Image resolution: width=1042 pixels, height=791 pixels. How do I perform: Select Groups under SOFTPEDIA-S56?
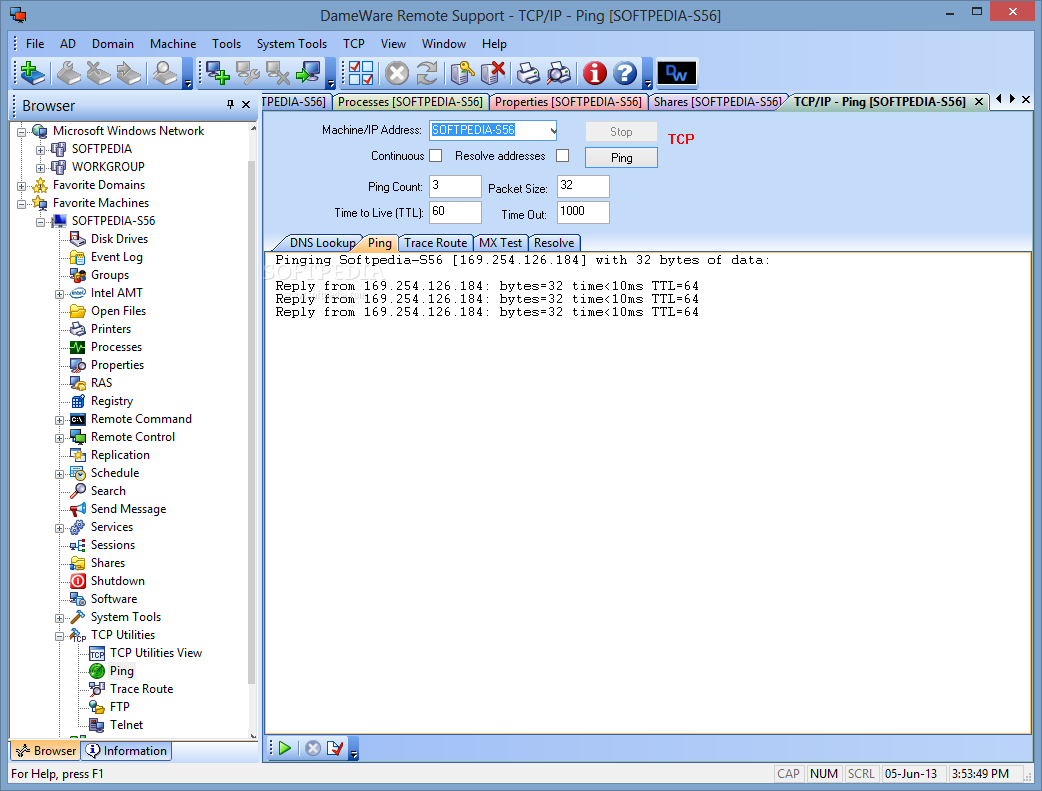tap(110, 275)
